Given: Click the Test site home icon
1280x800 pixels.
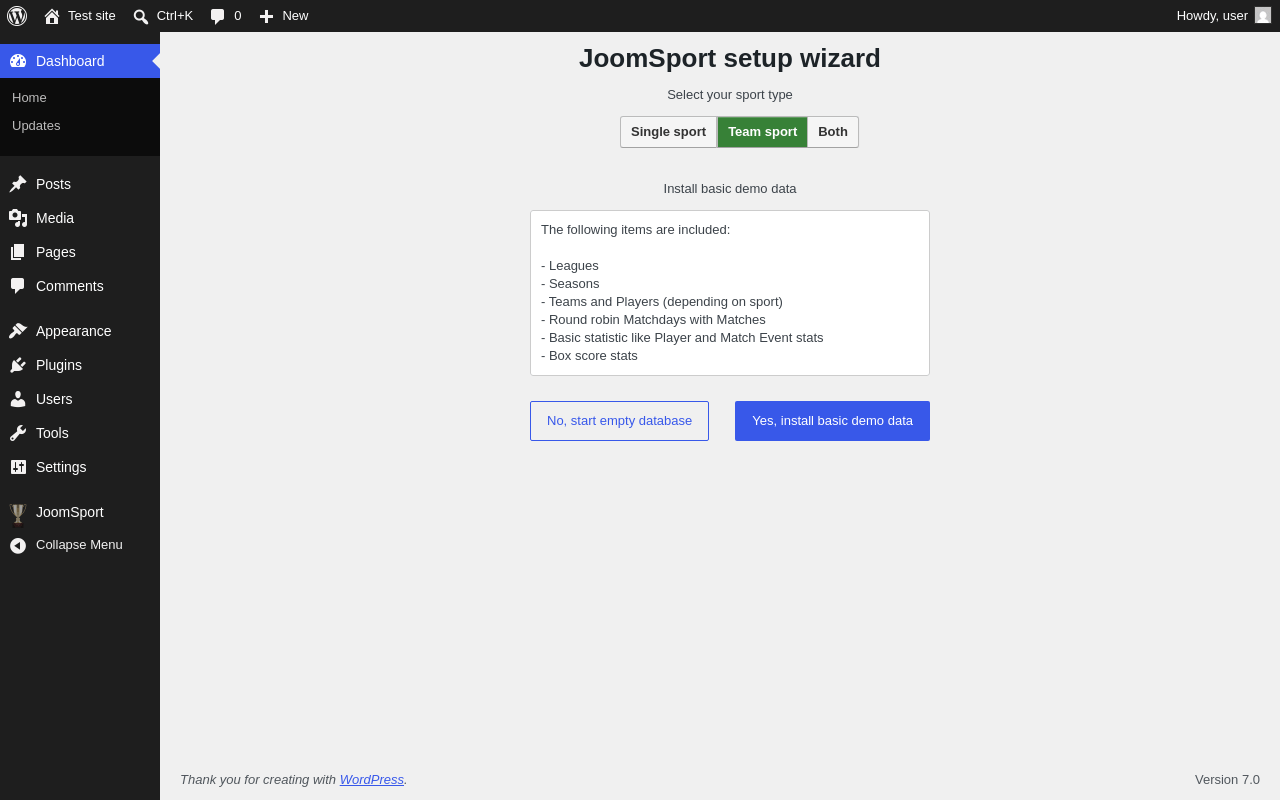Looking at the screenshot, I should [x=52, y=16].
